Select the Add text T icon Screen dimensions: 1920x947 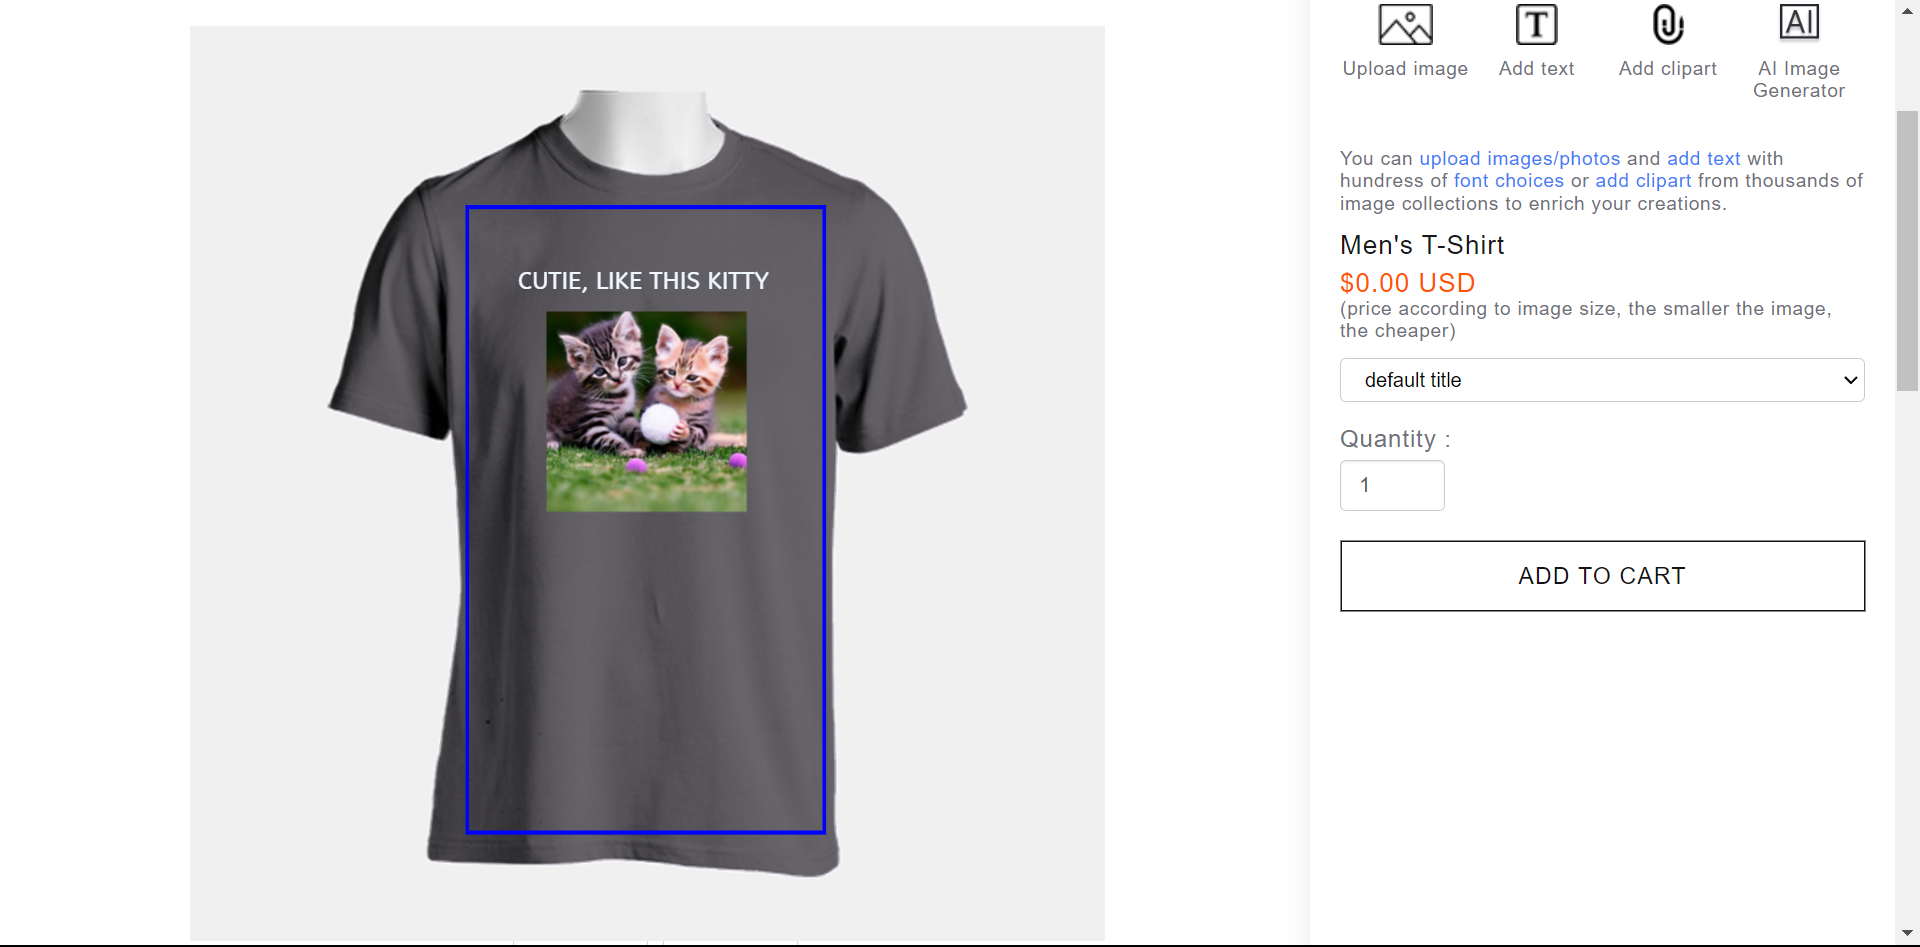(1536, 25)
